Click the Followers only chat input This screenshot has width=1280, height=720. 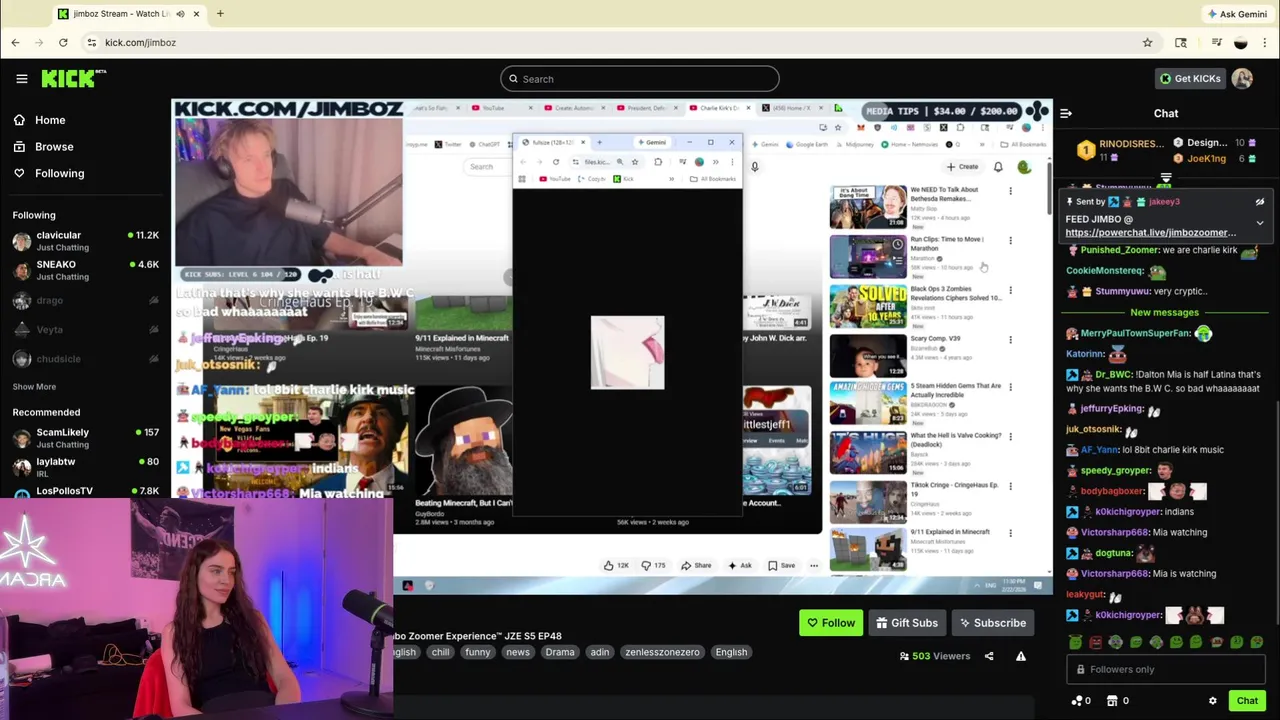pos(1165,669)
